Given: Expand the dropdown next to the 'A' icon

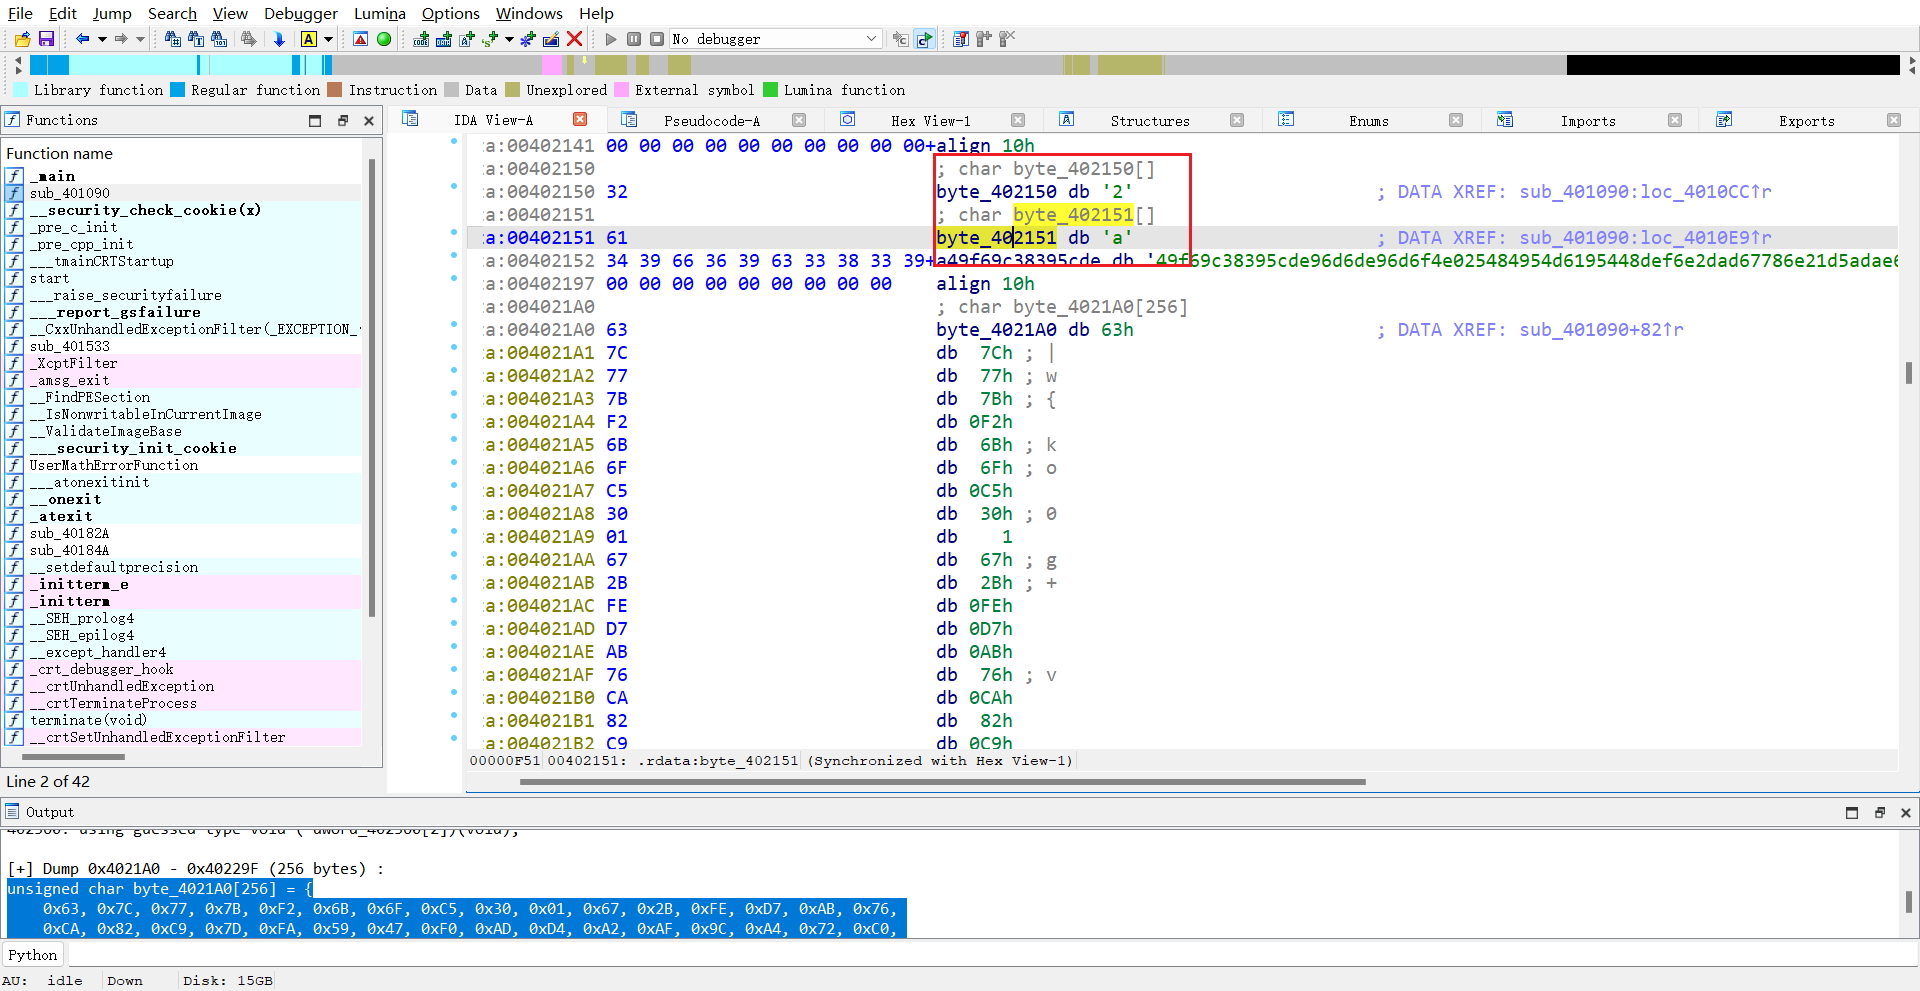Looking at the screenshot, I should click(x=328, y=39).
